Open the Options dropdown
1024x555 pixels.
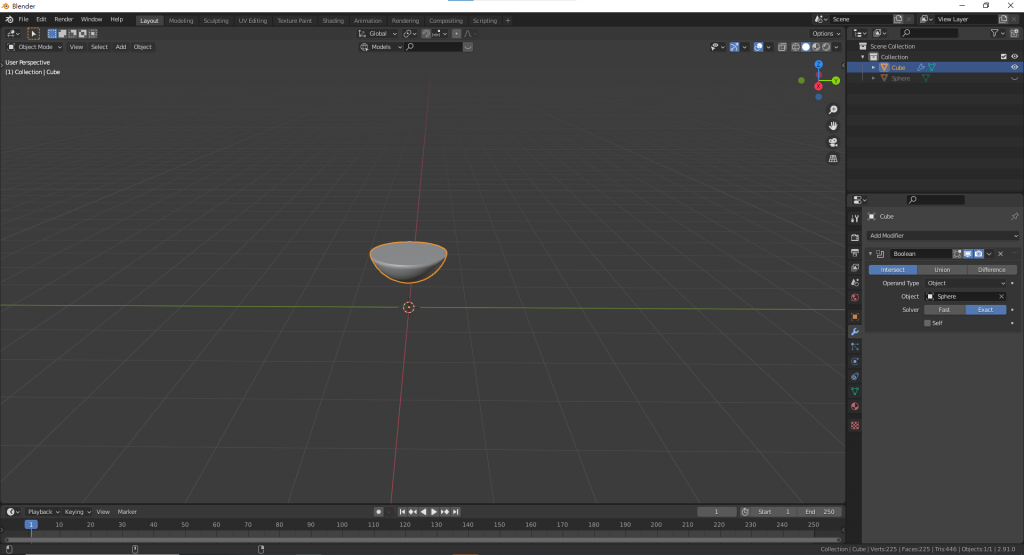pos(825,34)
